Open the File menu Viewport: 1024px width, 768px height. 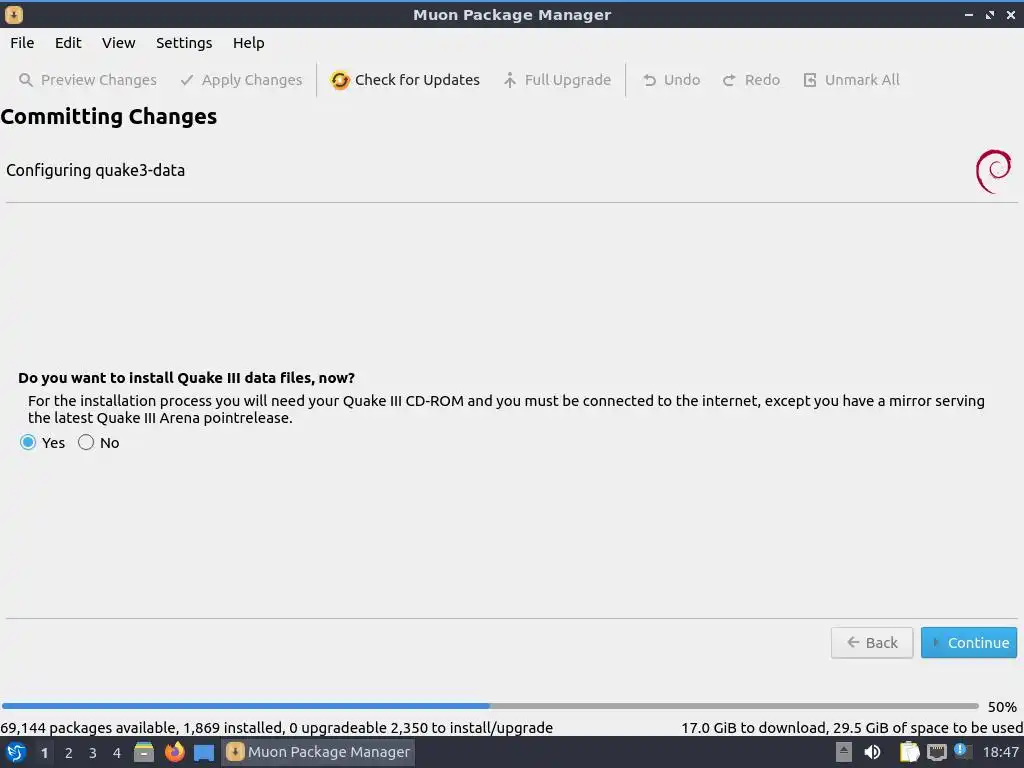(22, 43)
